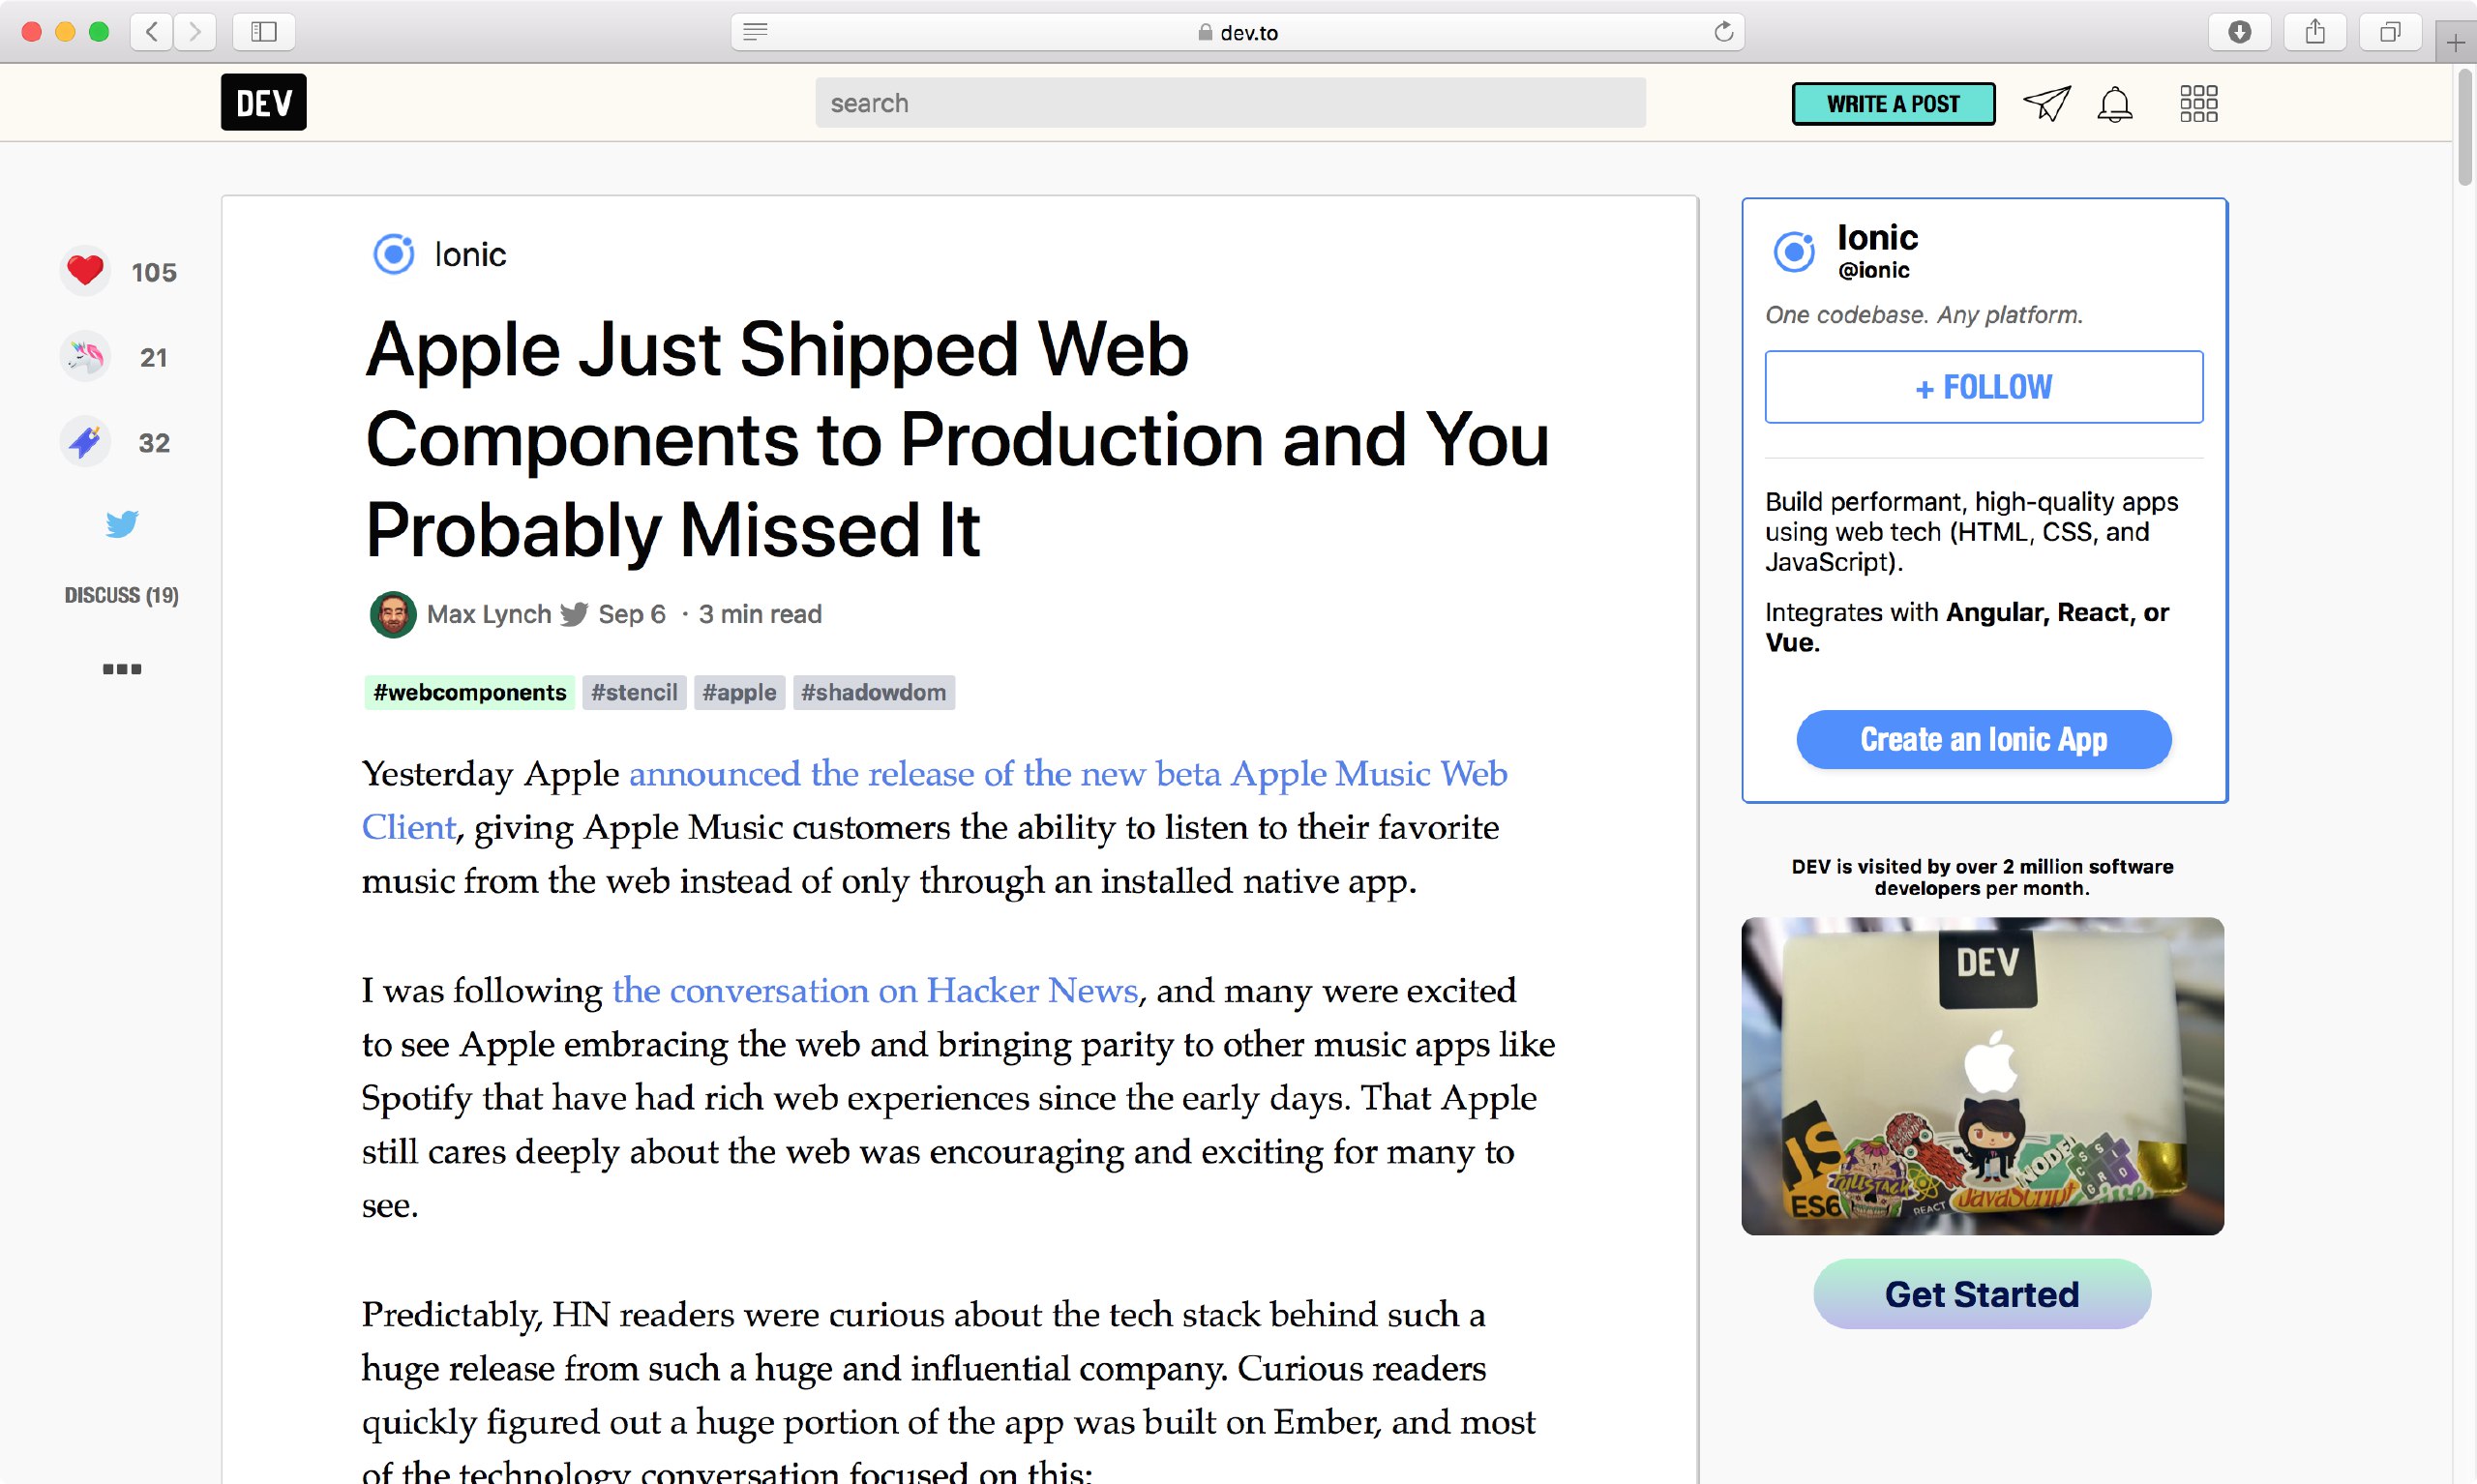
Task: Click the 21 unicorn count
Action: click(154, 357)
